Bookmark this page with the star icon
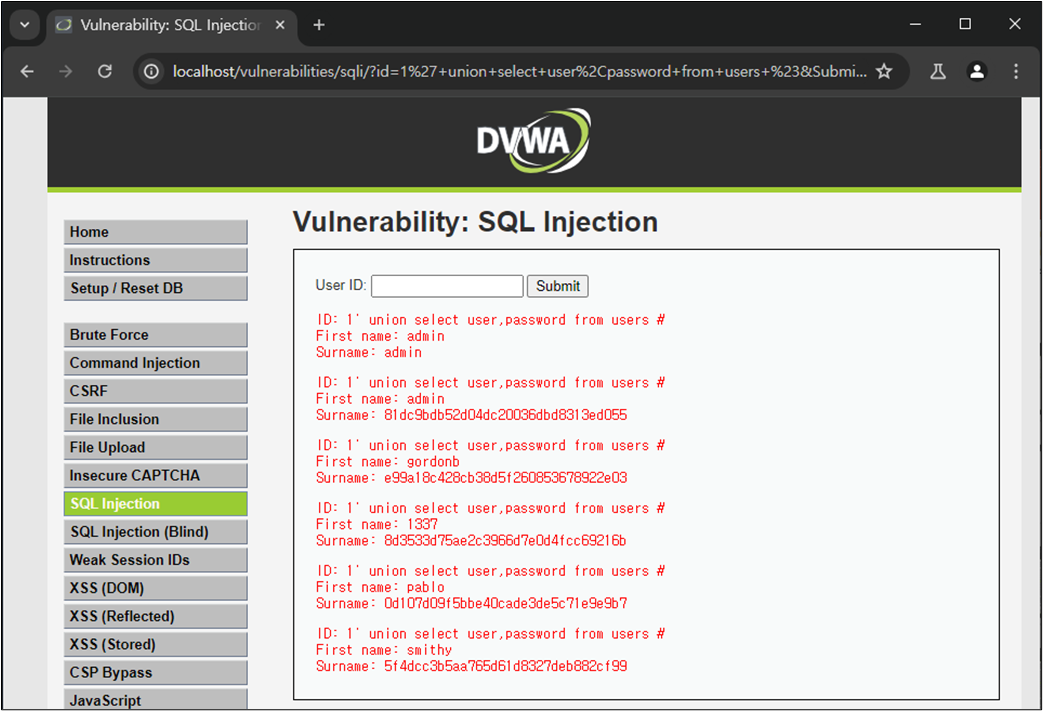The height and width of the screenshot is (711, 1043). tap(883, 71)
